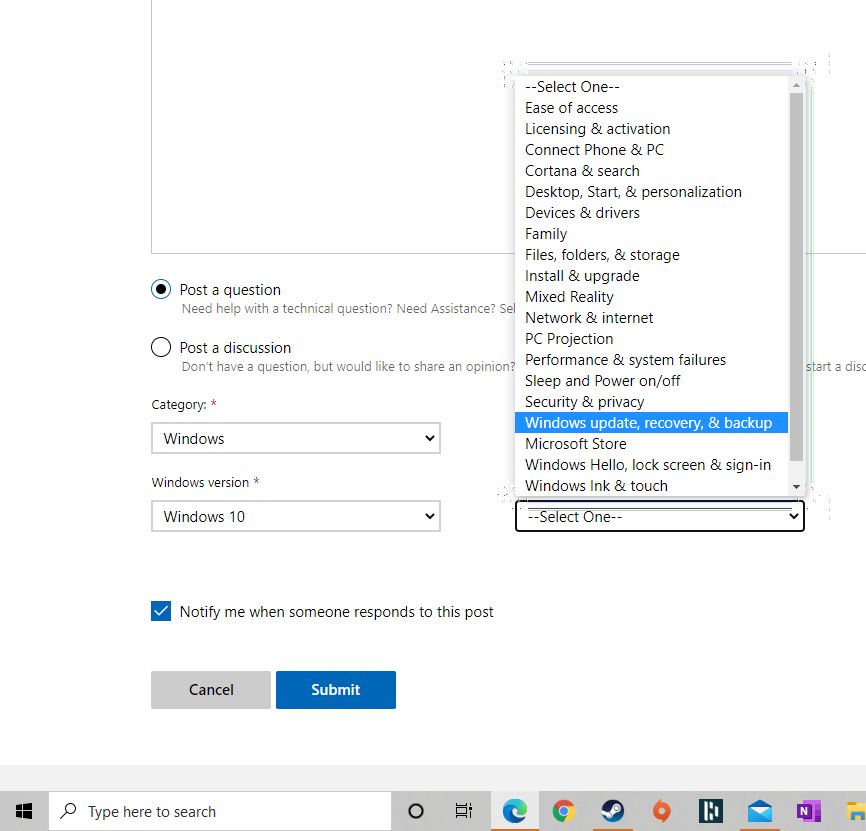Open Dashlane from the taskbar
The image size is (866, 831).
tap(710, 811)
